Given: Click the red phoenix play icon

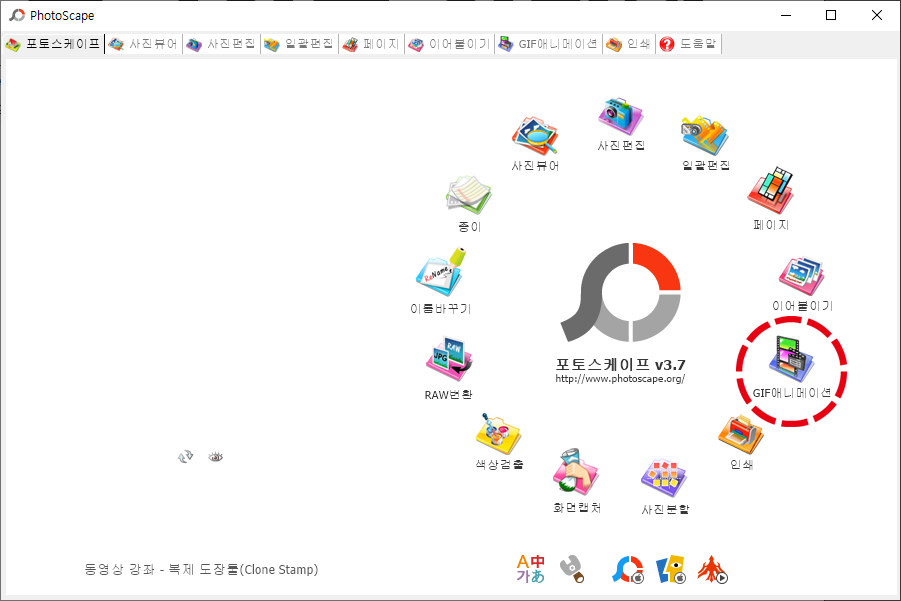Looking at the screenshot, I should pyautogui.click(x=713, y=569).
